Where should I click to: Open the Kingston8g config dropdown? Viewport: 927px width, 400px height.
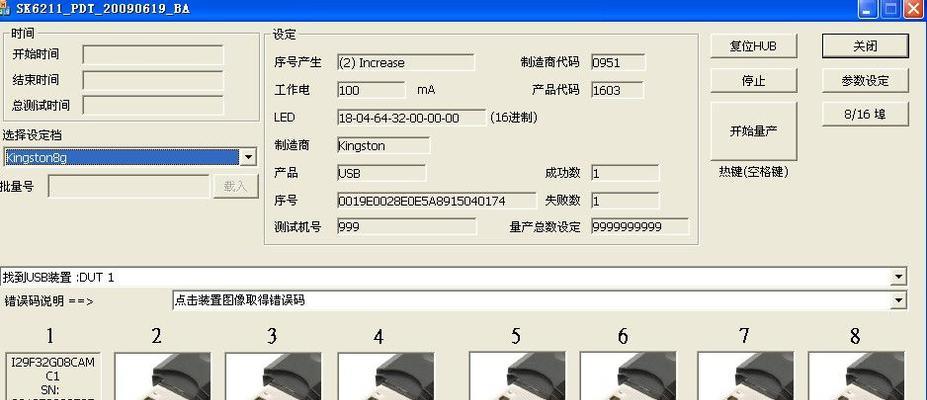pyautogui.click(x=248, y=157)
